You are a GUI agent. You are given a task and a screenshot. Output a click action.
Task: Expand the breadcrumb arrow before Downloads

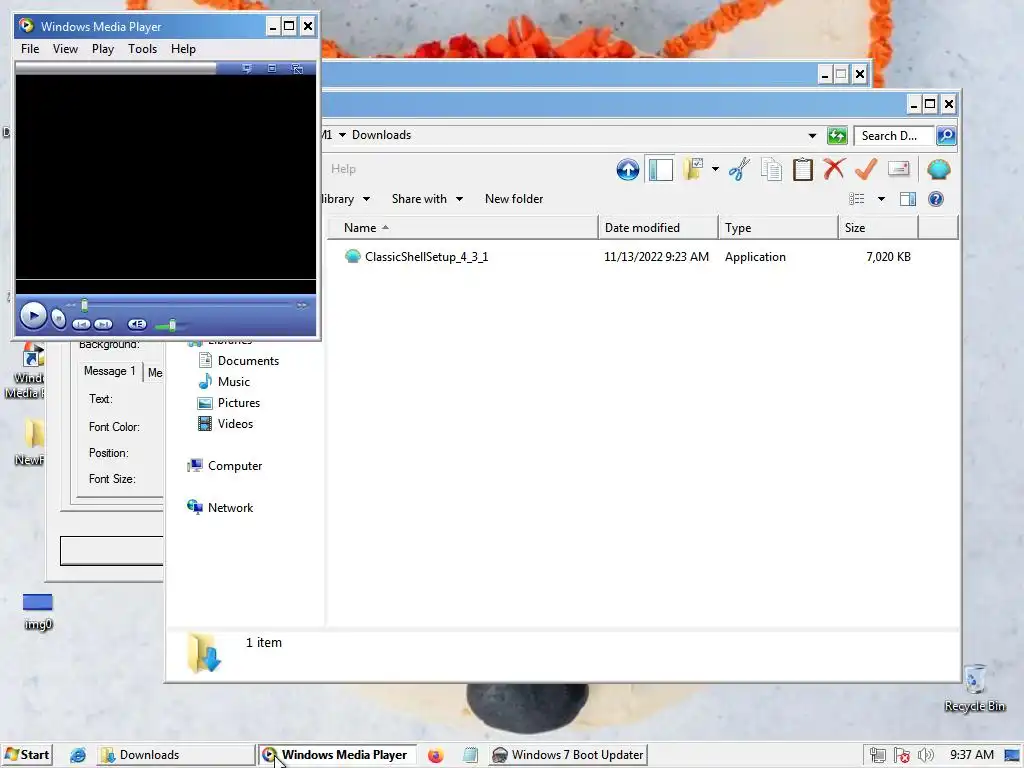[x=342, y=135]
